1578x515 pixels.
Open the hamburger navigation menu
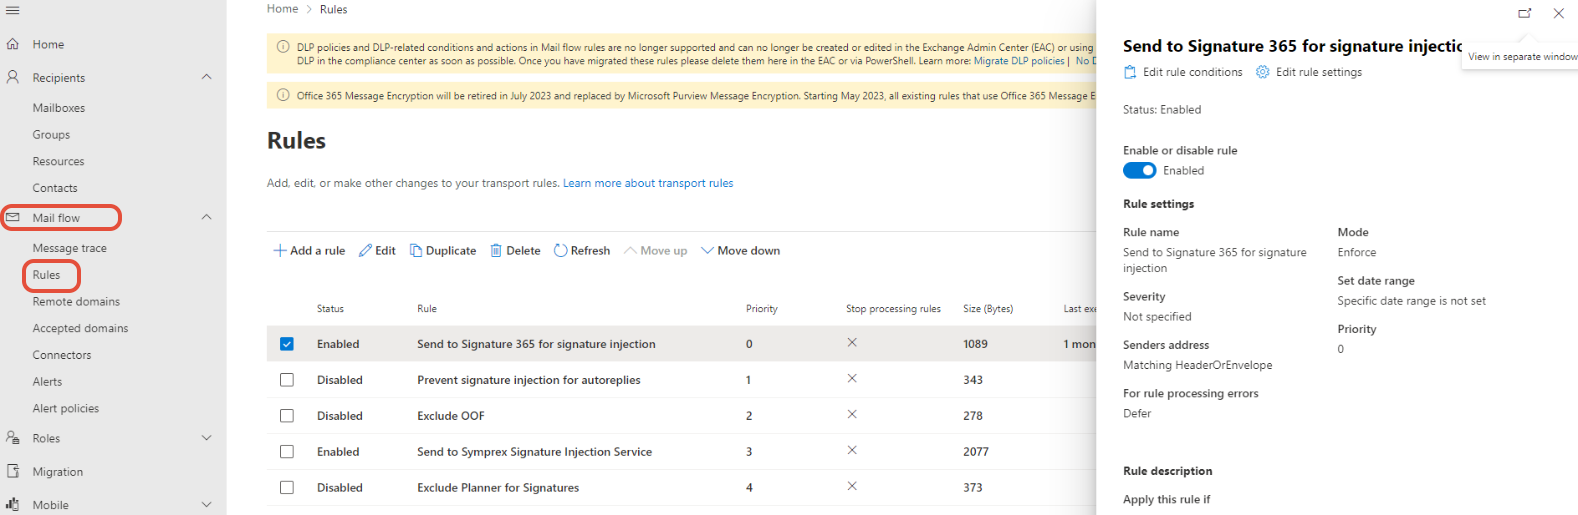pos(13,10)
